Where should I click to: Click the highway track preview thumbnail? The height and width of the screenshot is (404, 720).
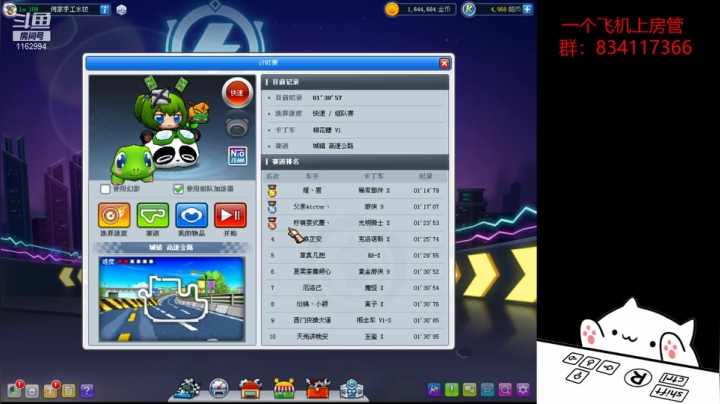click(172, 299)
